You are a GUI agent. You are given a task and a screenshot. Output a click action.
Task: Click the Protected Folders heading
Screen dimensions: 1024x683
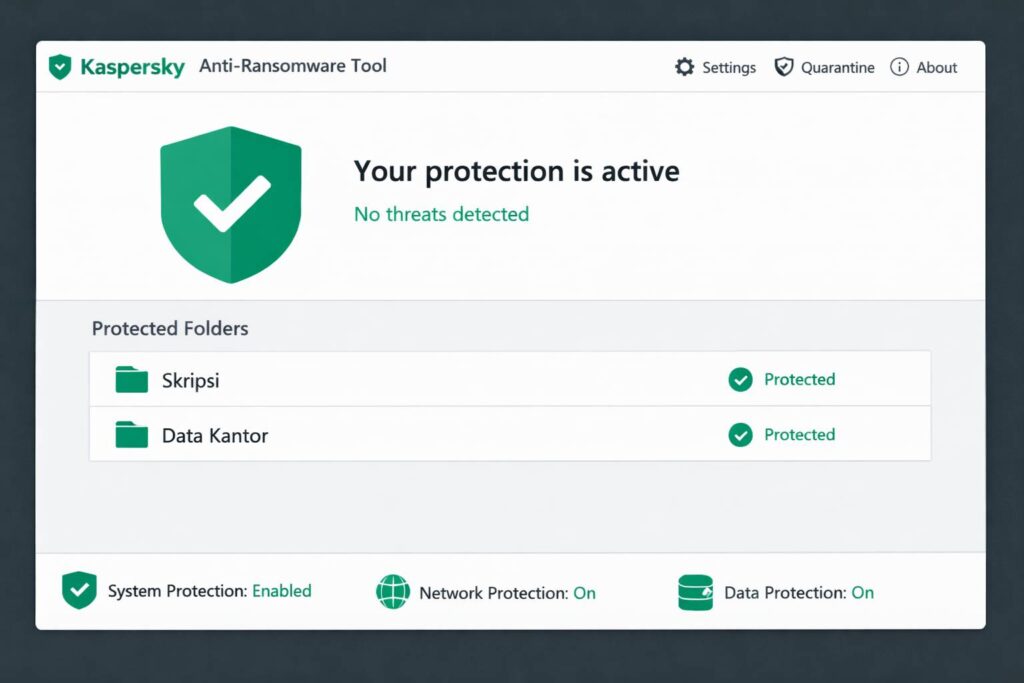[170, 328]
